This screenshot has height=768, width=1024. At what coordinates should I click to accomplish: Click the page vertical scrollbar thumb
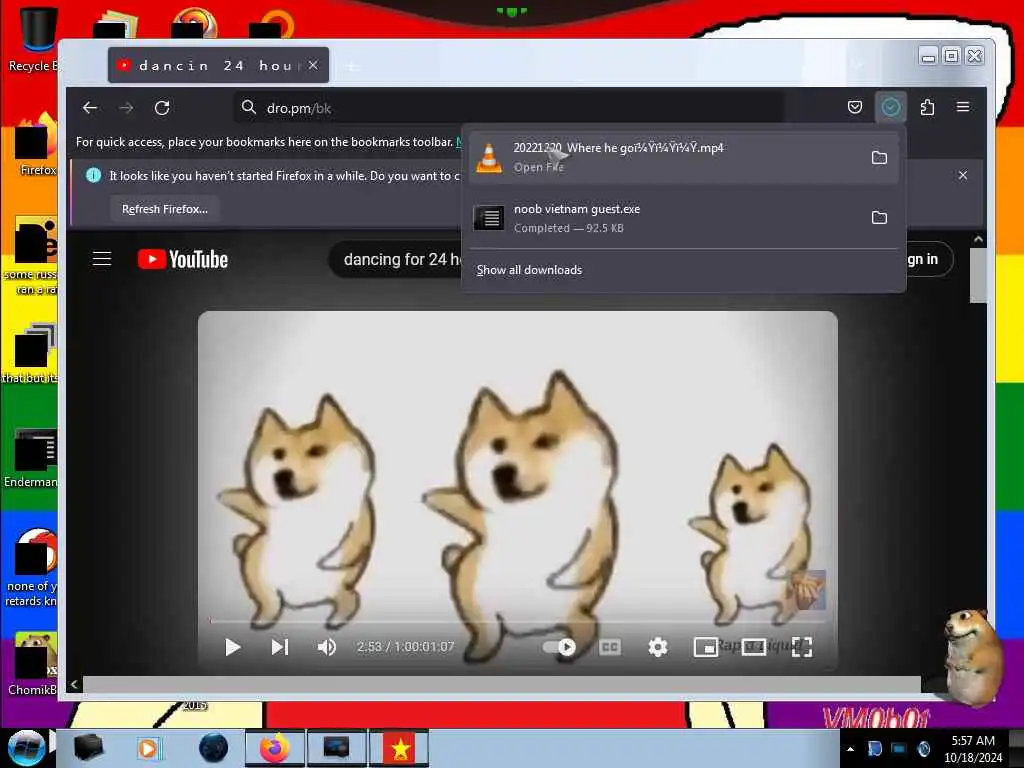[978, 275]
